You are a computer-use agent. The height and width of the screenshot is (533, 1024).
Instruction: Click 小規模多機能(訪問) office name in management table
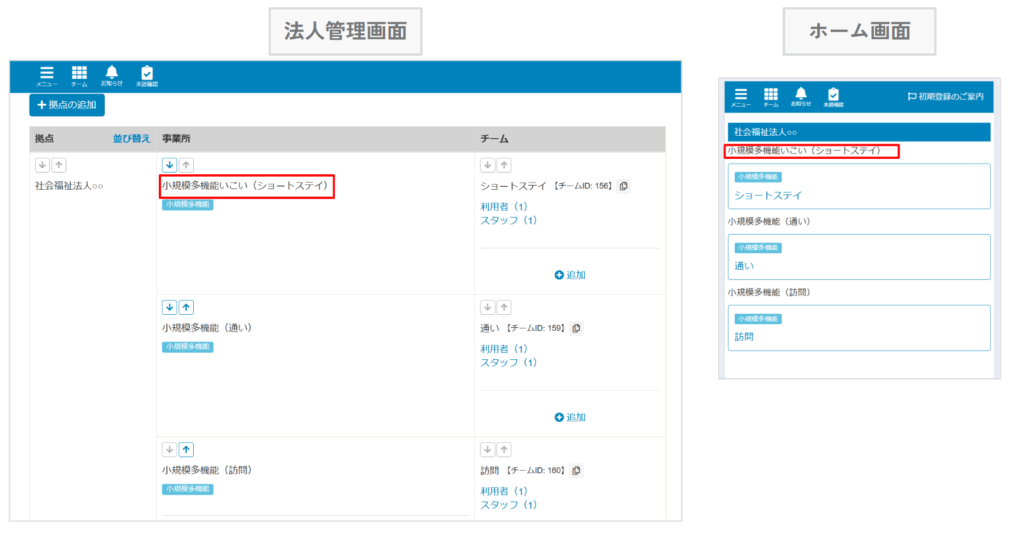(207, 470)
